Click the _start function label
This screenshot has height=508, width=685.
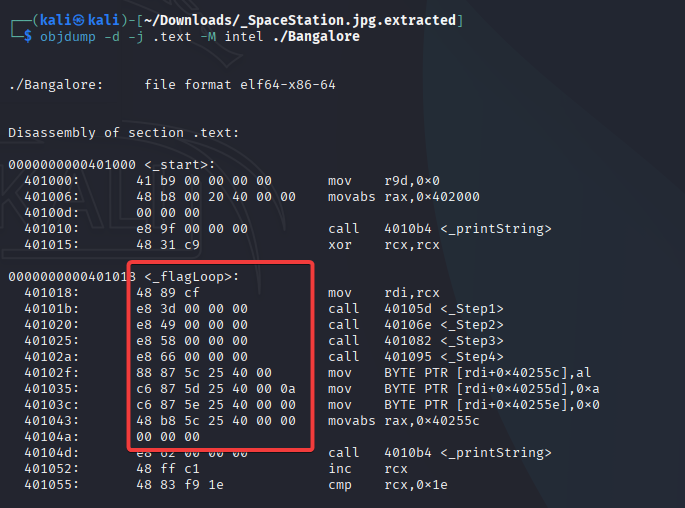pyautogui.click(x=180, y=165)
